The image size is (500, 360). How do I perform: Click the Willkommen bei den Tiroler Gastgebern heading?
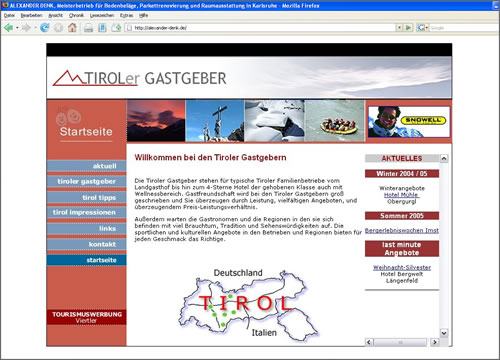210,157
